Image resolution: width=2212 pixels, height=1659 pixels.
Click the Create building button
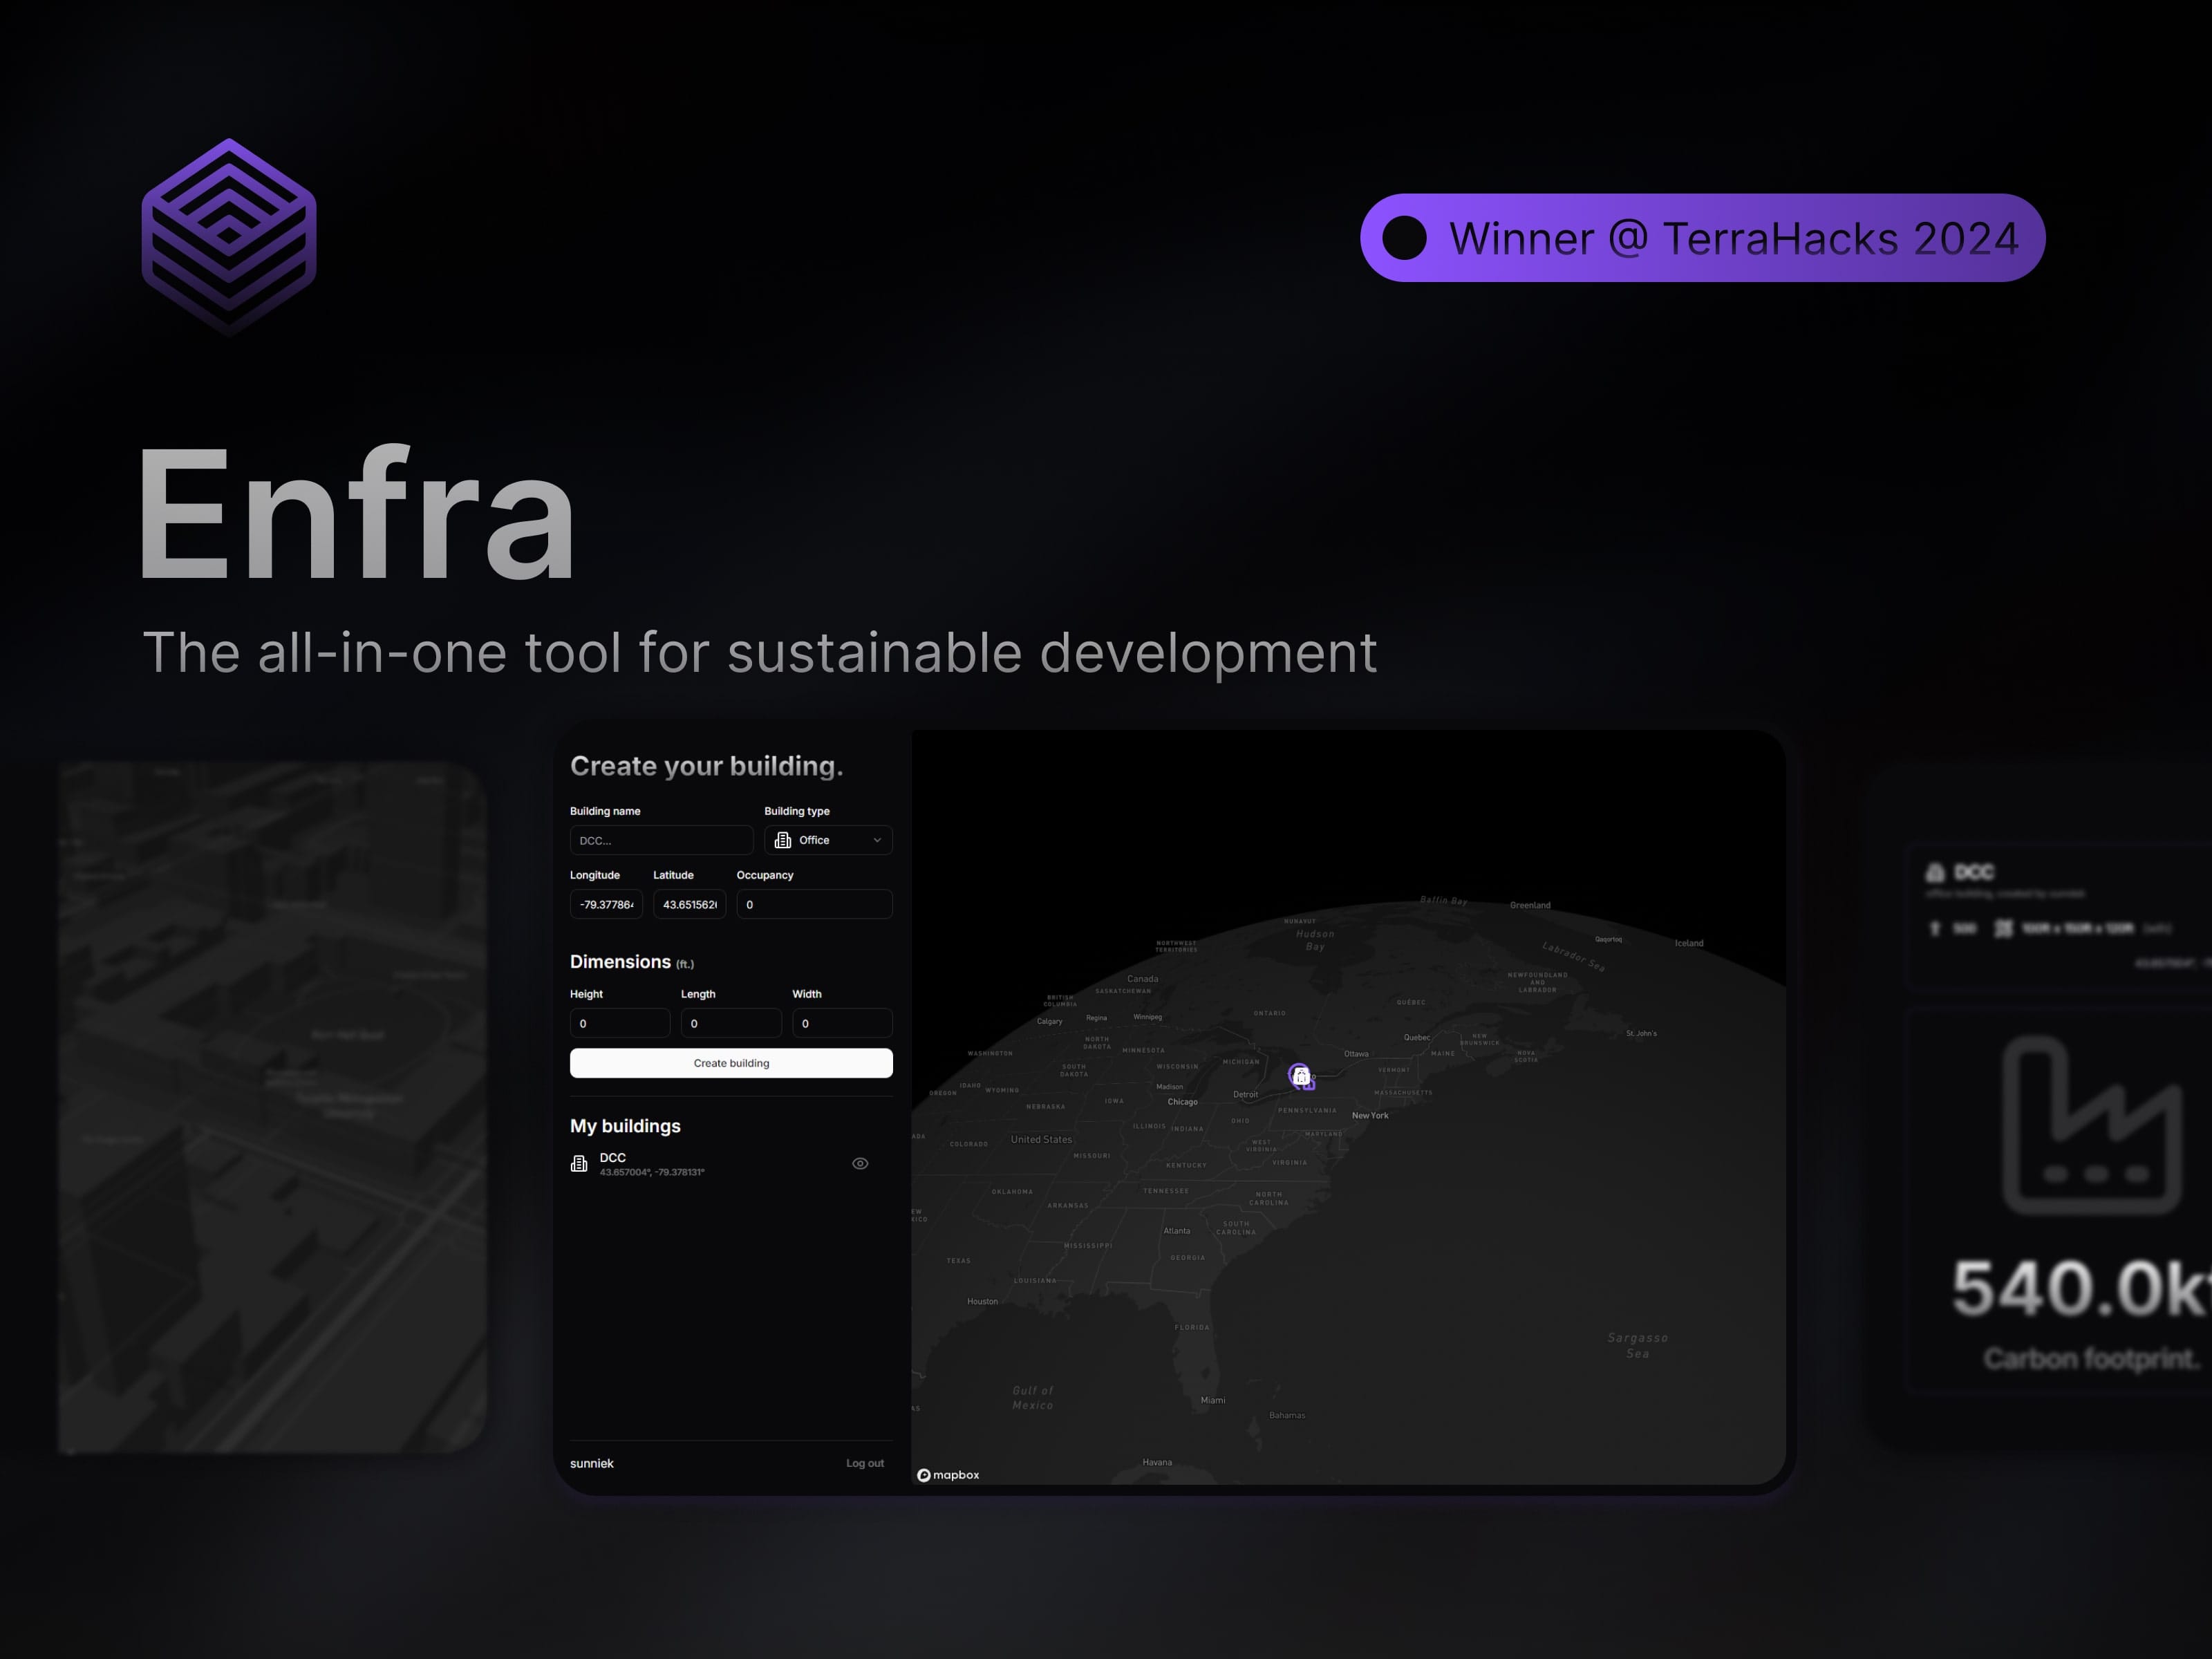[731, 1063]
